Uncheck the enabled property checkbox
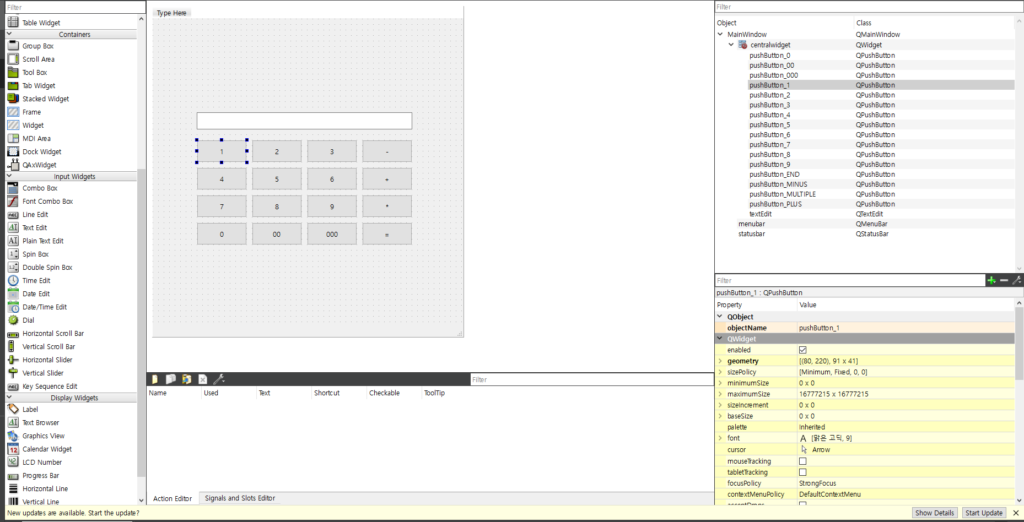The width and height of the screenshot is (1024, 522). click(803, 350)
